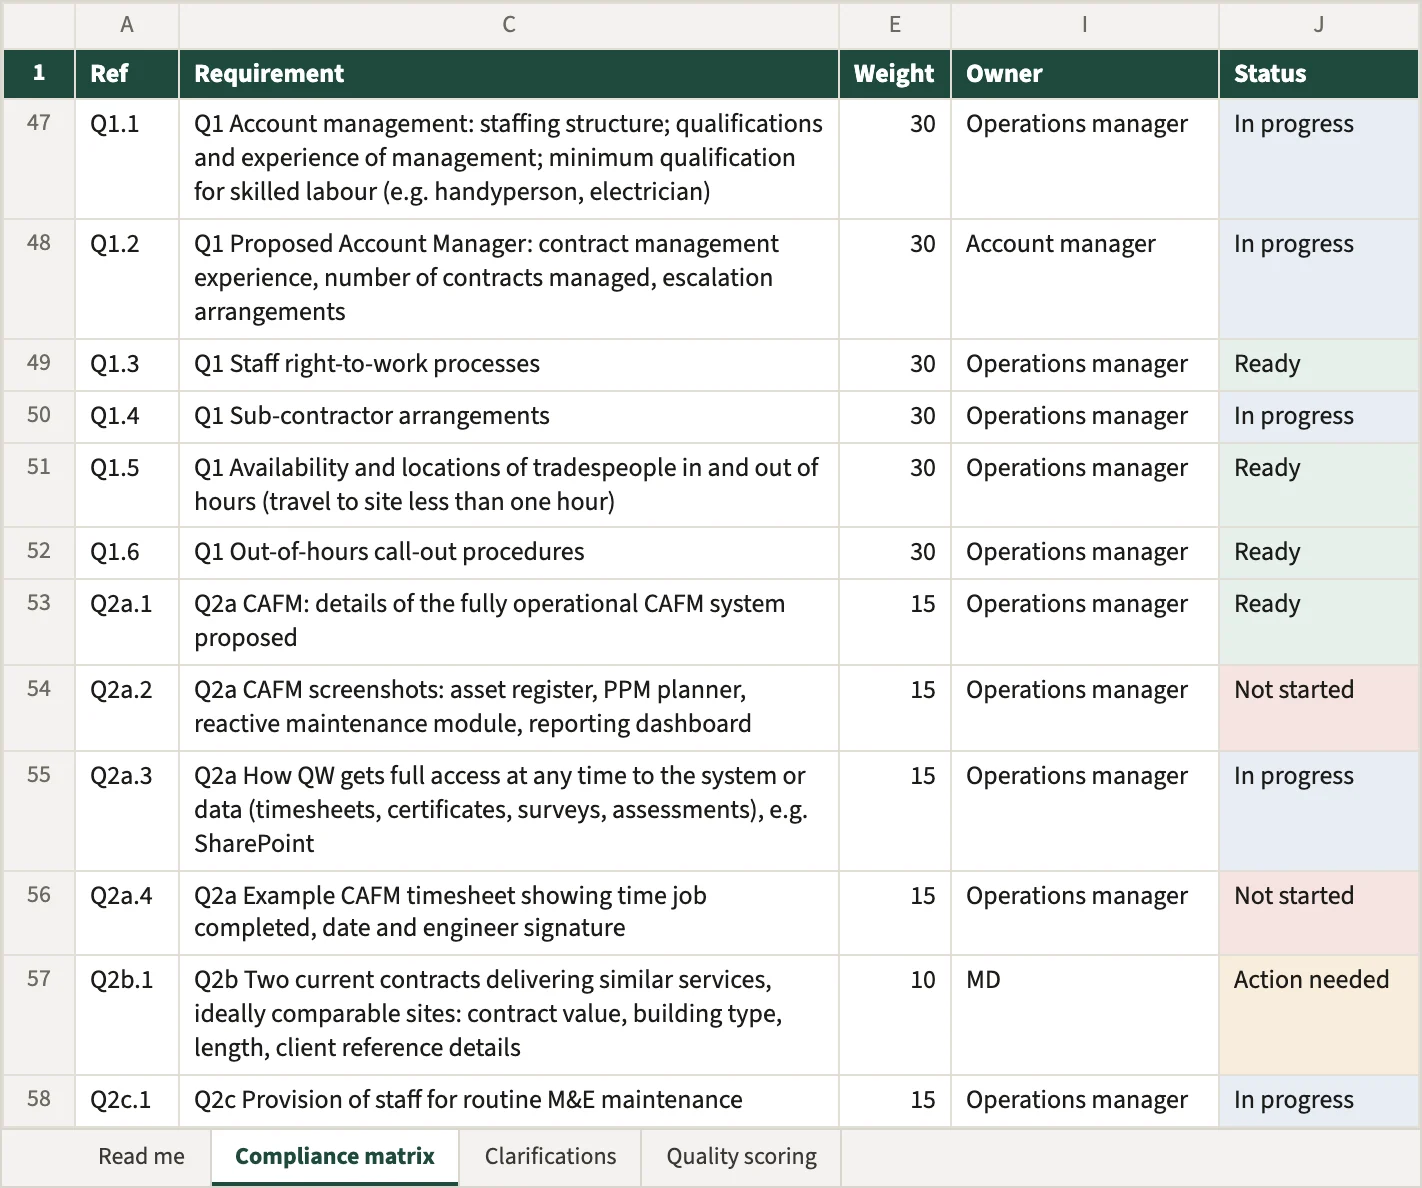Select the In progress status for Q1.4
This screenshot has height=1188, width=1422.
tap(1319, 417)
